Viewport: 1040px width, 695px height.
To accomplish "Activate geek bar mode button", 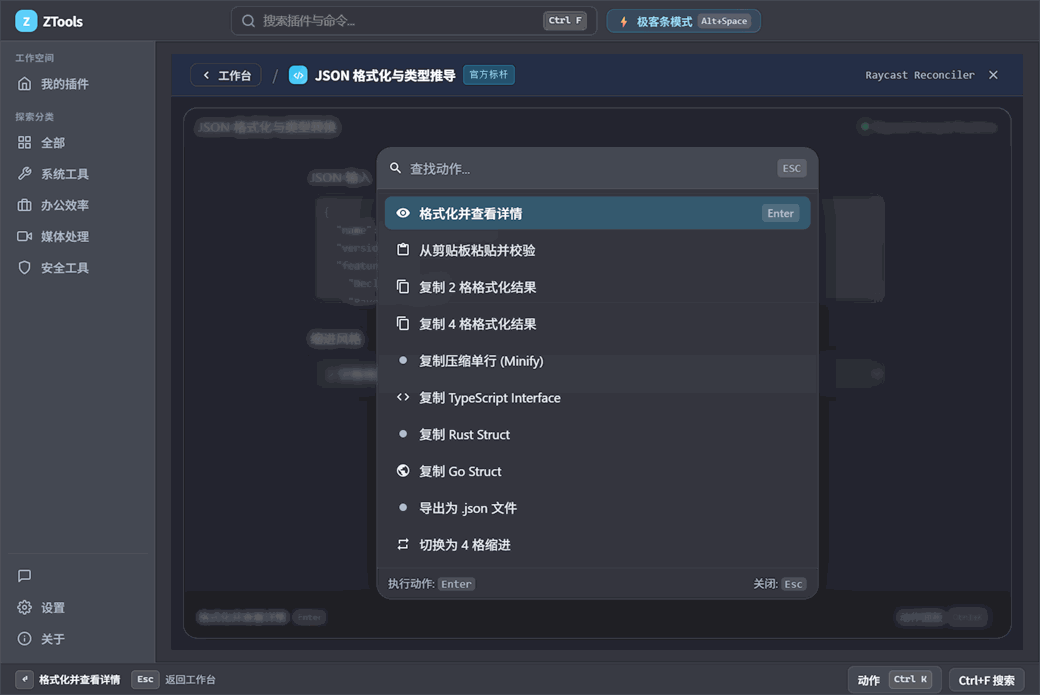I will coord(684,21).
